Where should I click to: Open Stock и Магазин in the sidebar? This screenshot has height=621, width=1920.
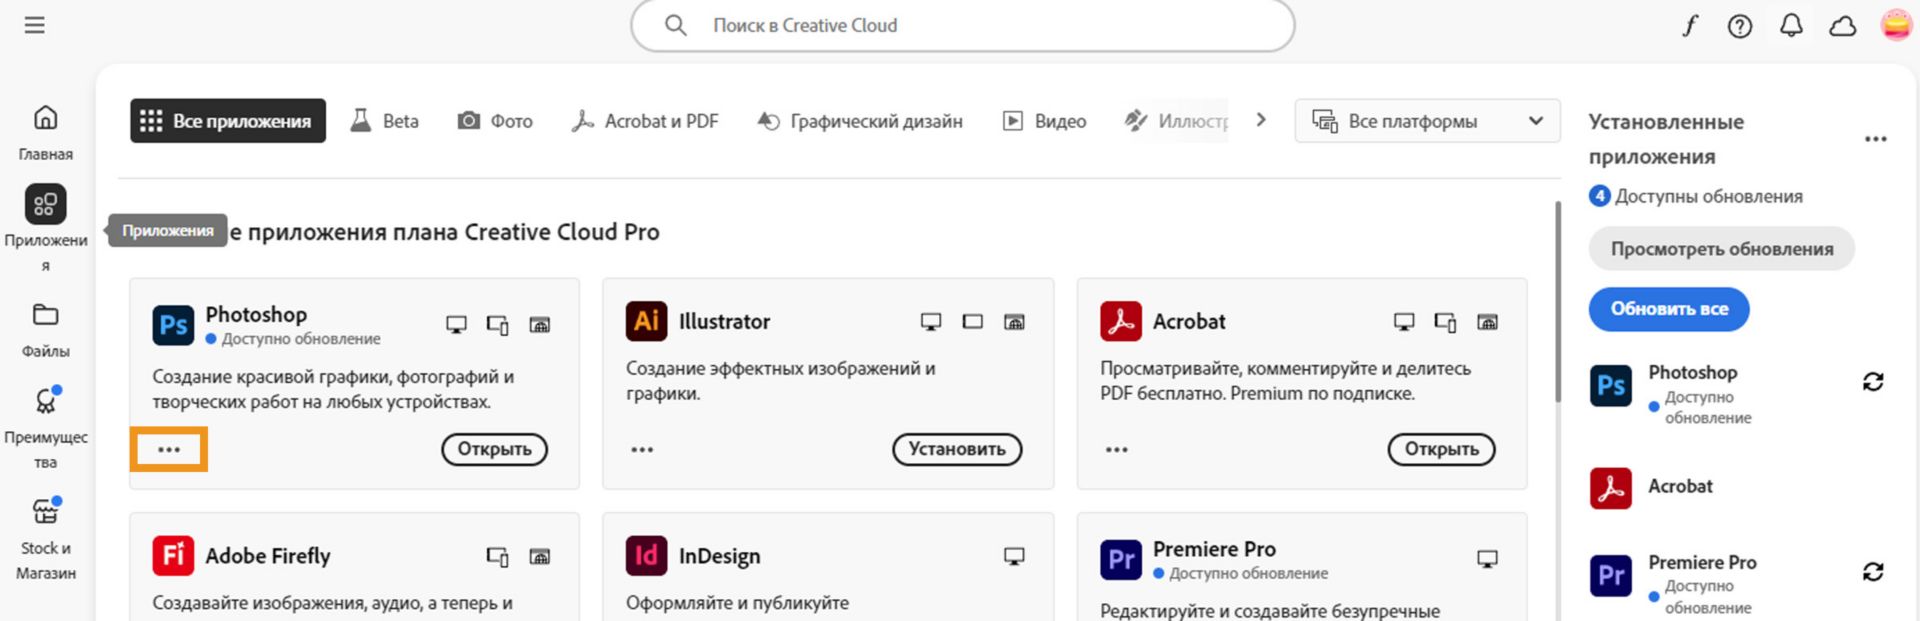point(46,540)
